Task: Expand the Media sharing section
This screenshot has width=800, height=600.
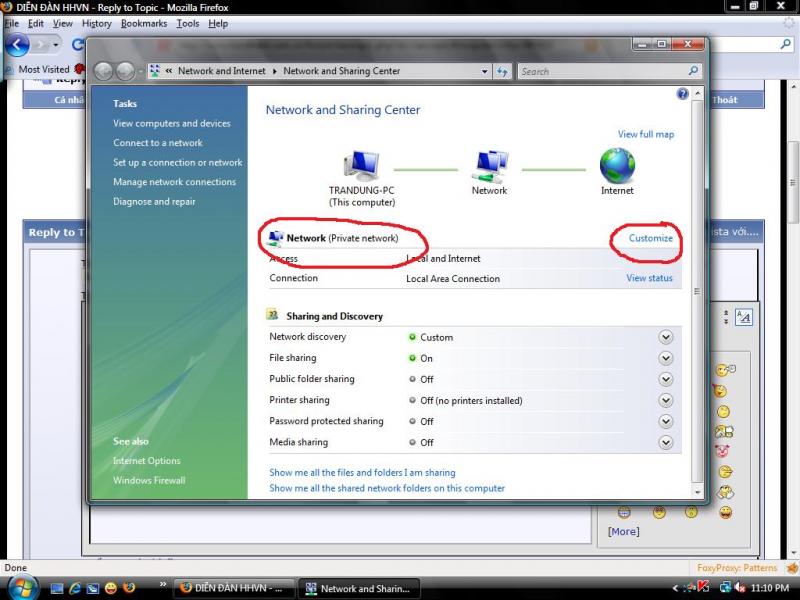Action: click(x=666, y=442)
